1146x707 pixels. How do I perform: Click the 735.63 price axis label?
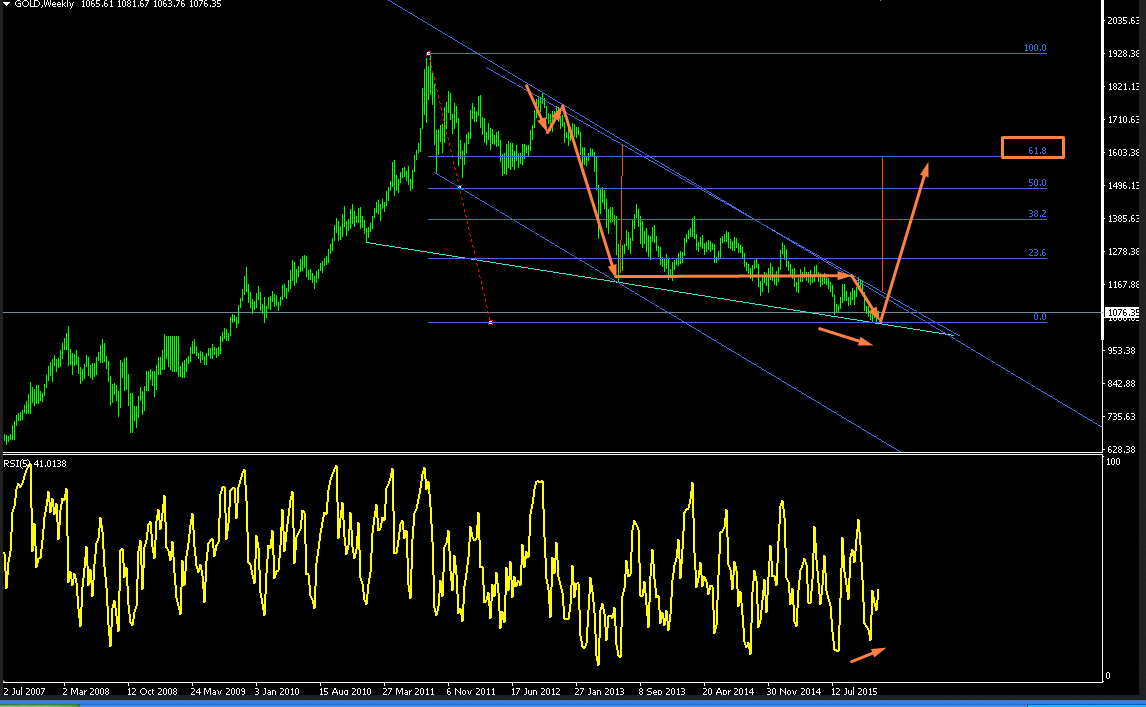[x=1123, y=417]
